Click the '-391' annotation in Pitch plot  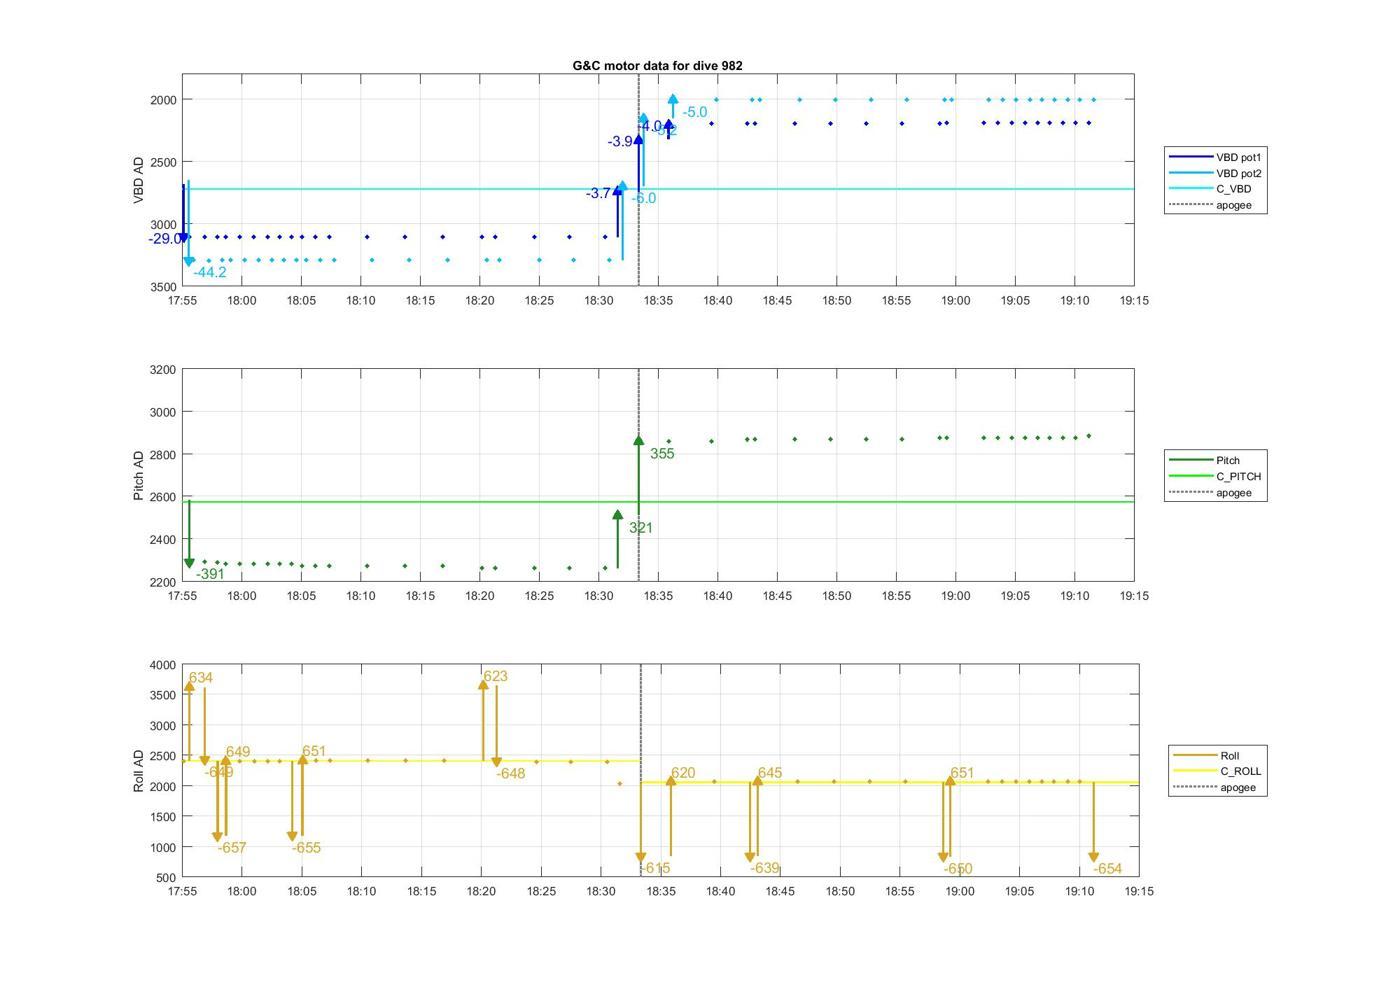click(x=210, y=574)
